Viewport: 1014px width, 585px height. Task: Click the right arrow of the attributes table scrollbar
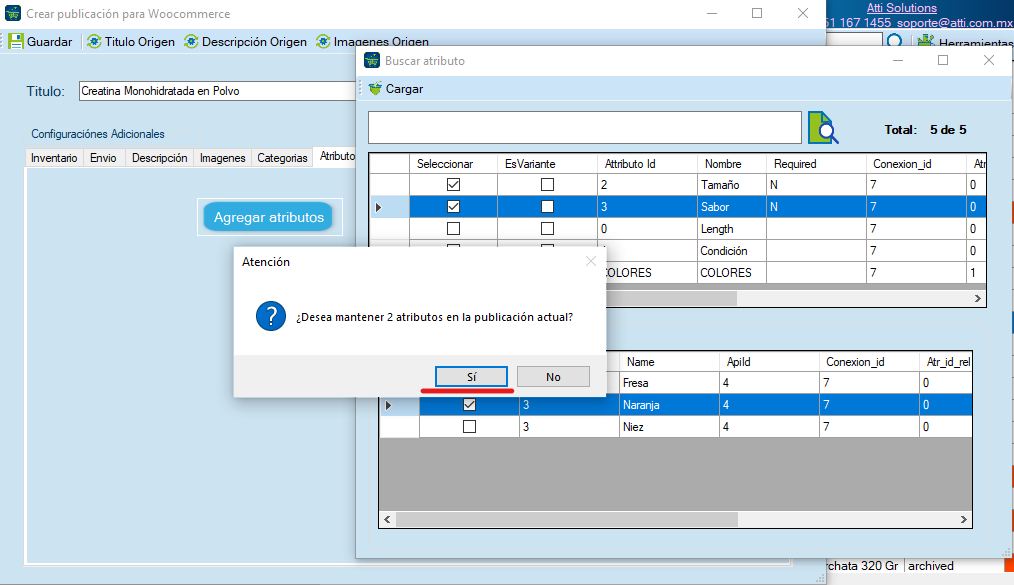point(978,299)
